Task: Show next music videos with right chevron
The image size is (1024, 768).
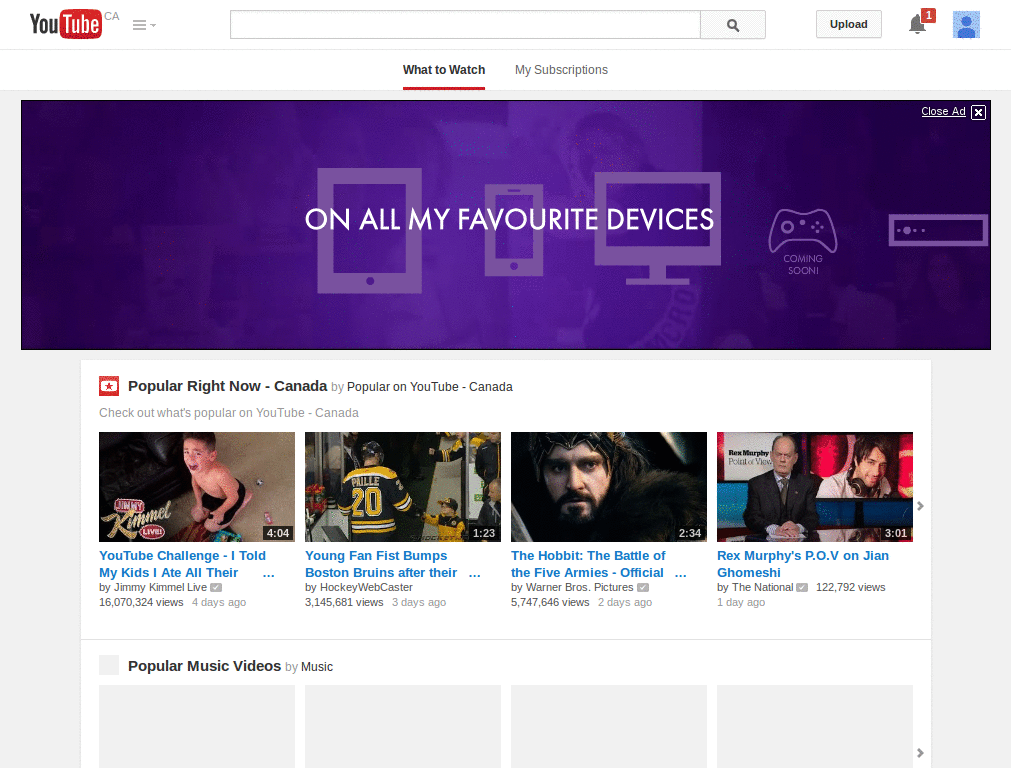Action: tap(920, 753)
